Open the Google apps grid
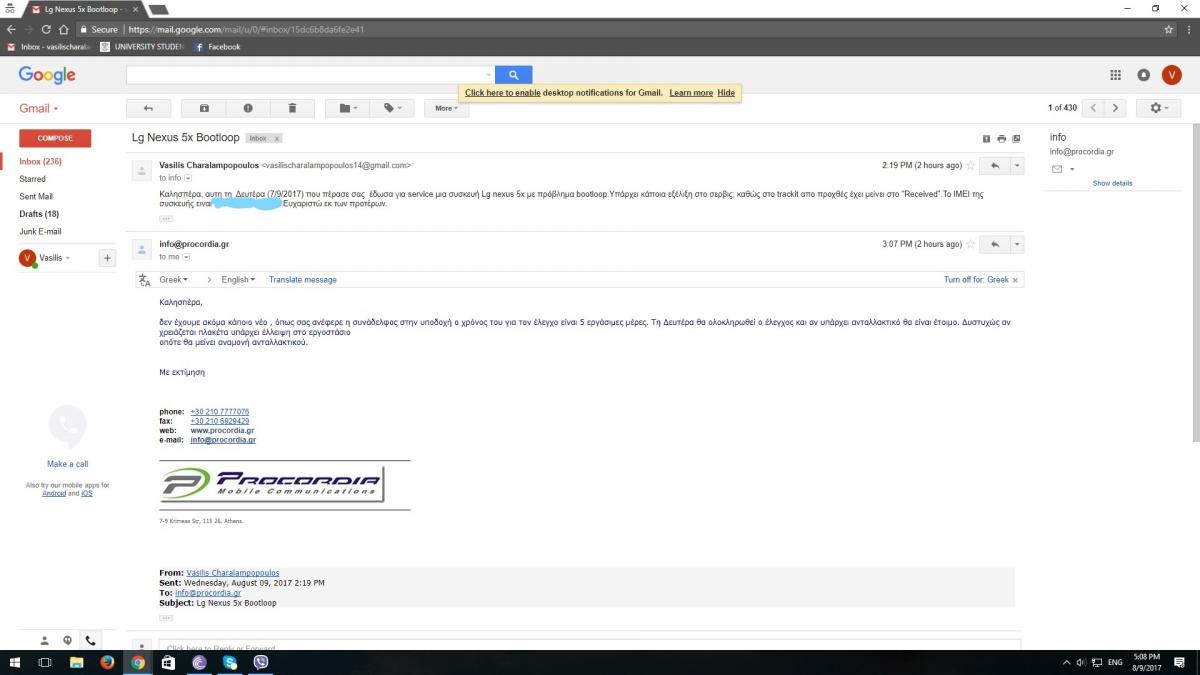This screenshot has width=1200, height=675. point(1115,75)
